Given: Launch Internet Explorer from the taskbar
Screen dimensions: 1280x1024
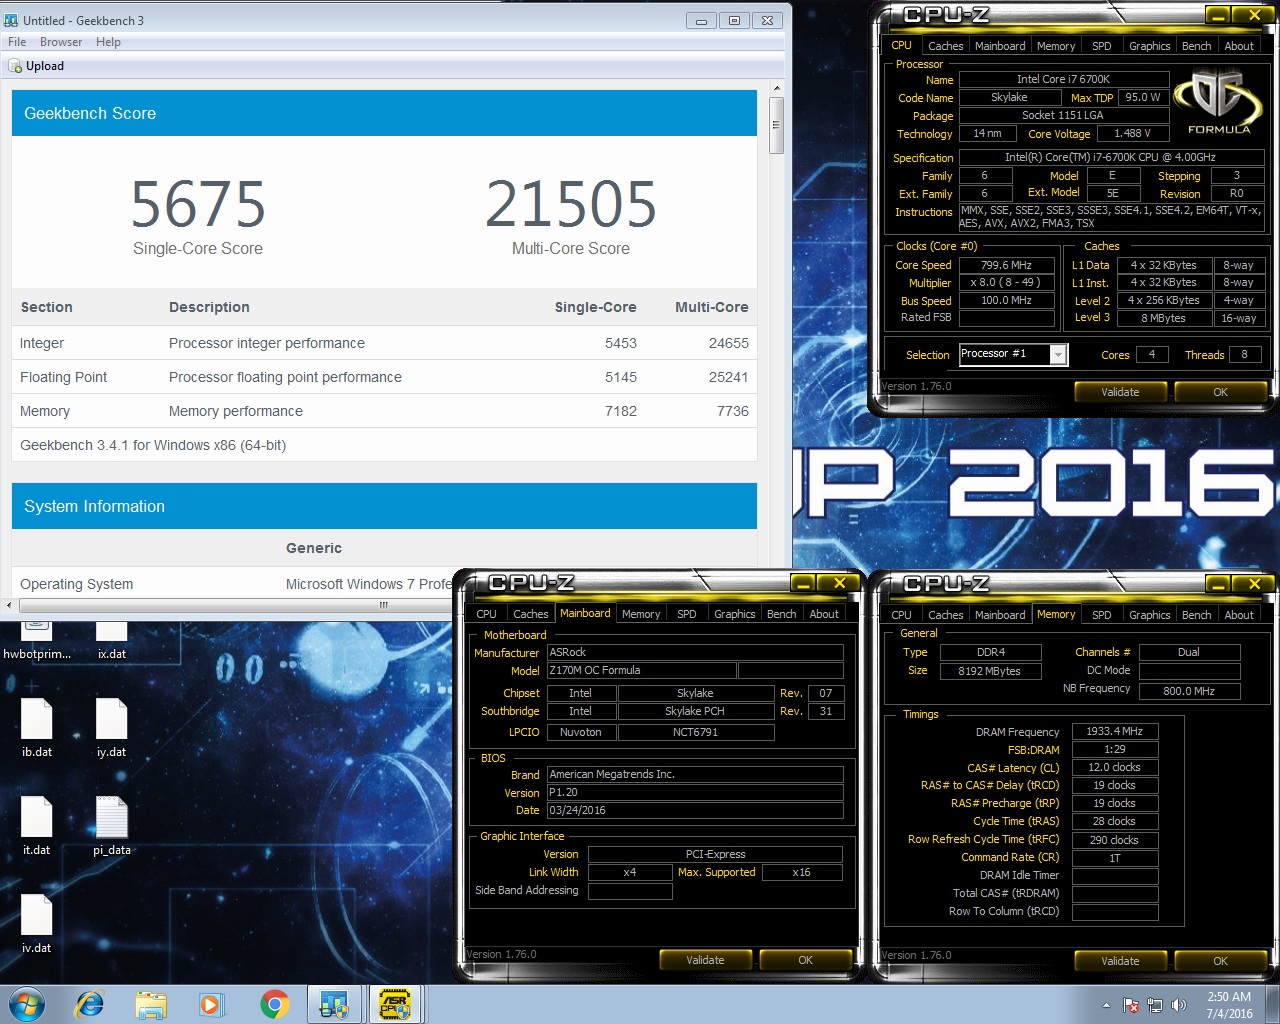Looking at the screenshot, I should [90, 1004].
